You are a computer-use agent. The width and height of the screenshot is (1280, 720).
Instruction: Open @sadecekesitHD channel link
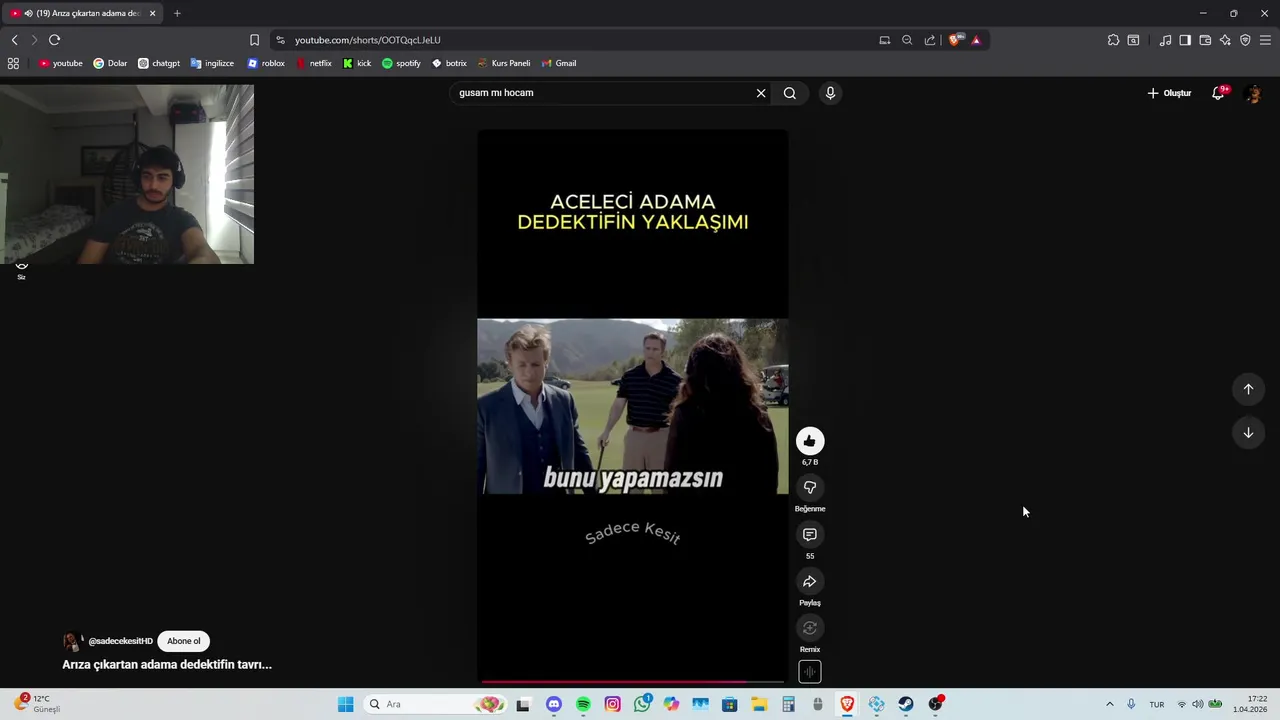[x=120, y=641]
